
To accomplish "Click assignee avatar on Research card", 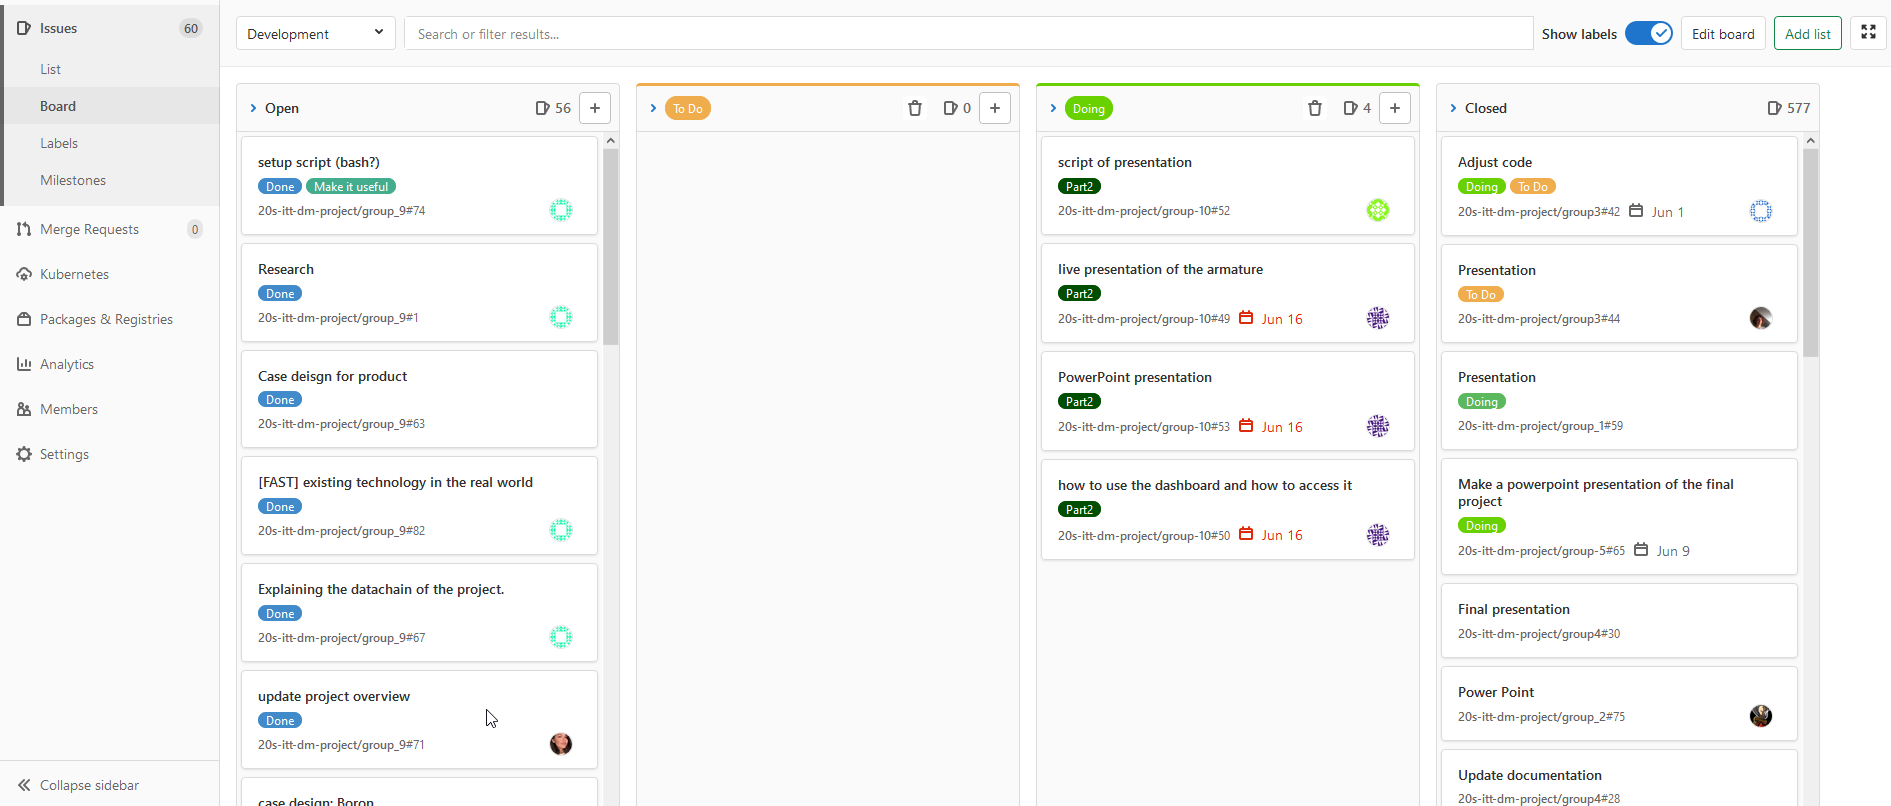I will click(561, 317).
